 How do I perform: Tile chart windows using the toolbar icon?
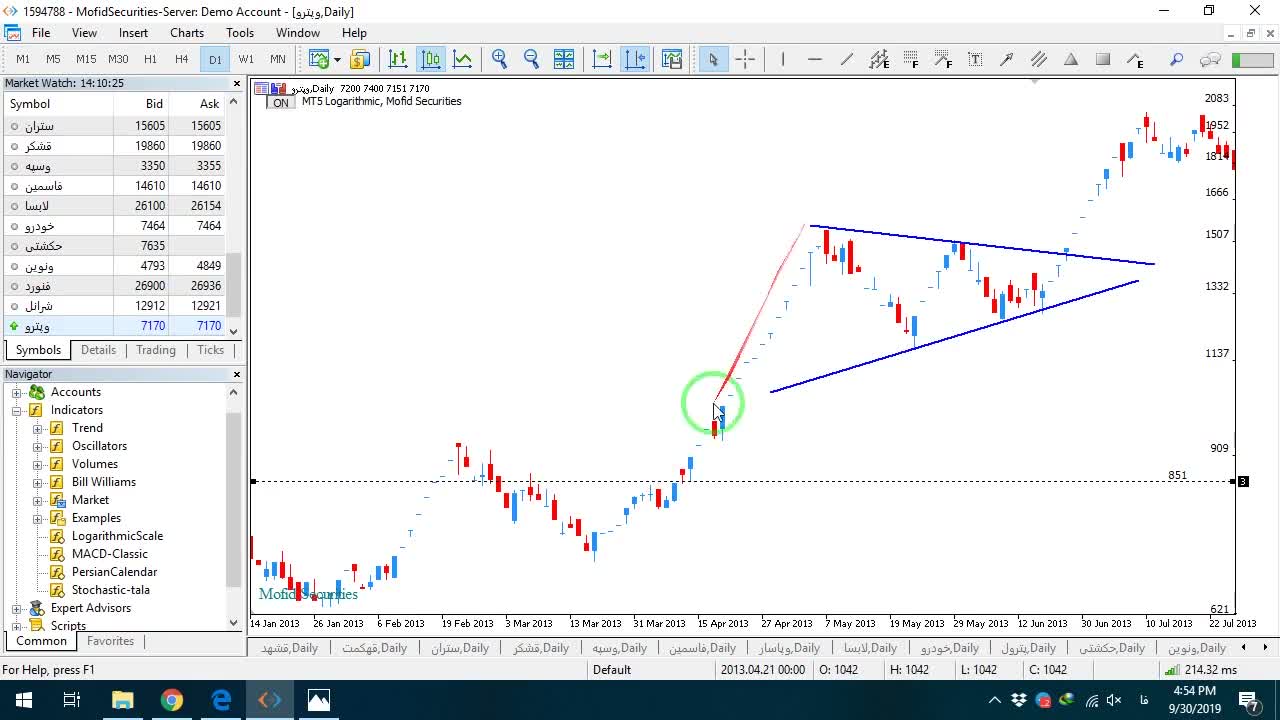(564, 59)
